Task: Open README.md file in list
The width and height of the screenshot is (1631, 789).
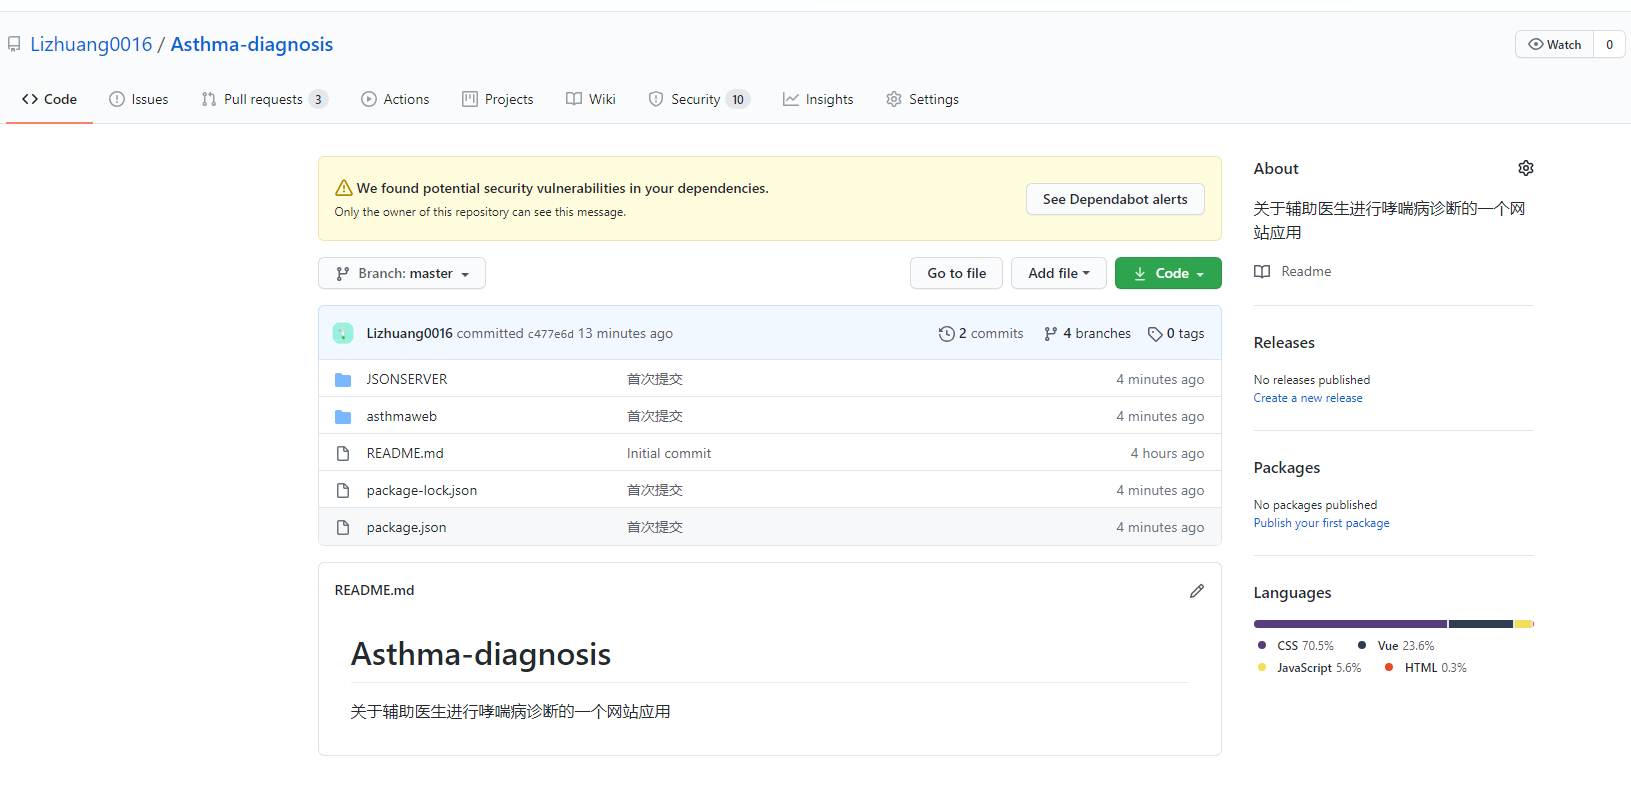Action: 405,454
